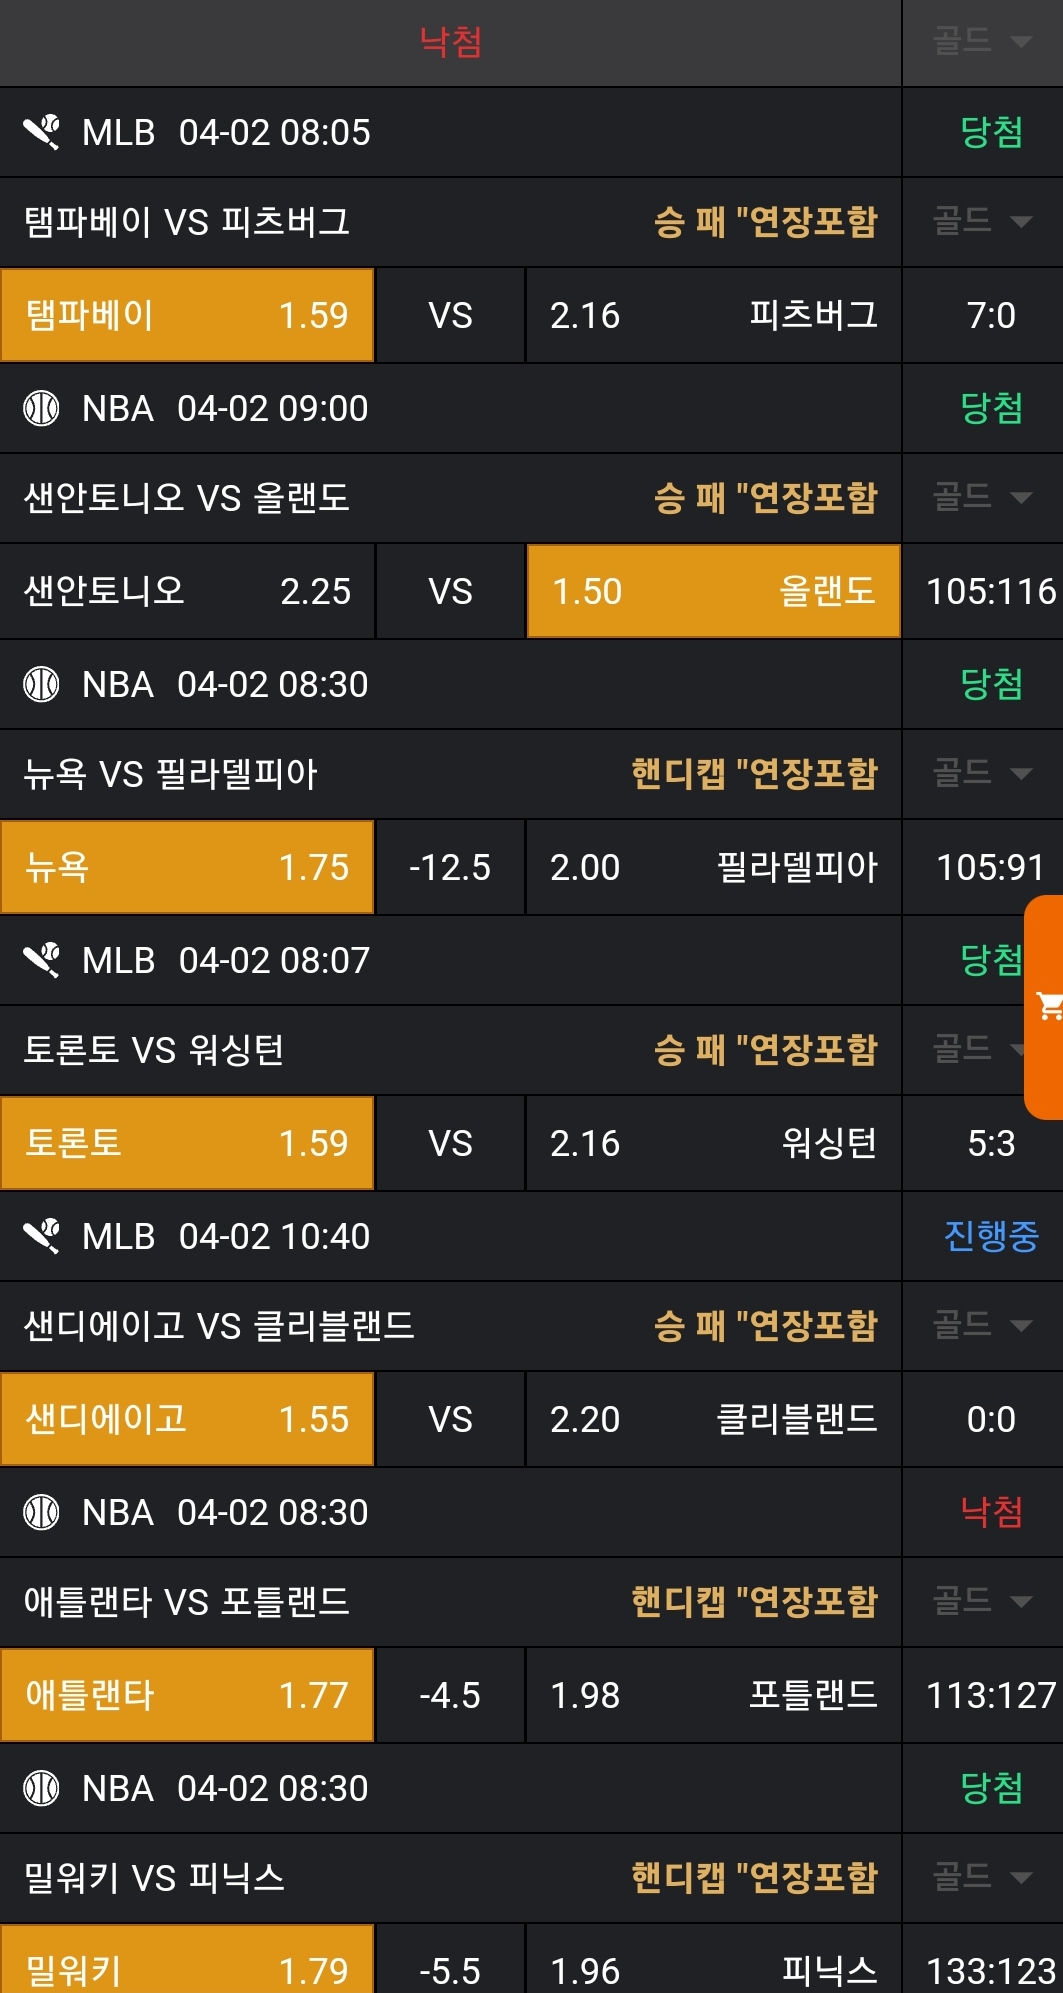Select 뉴욕 1.75 handicap option
This screenshot has width=1063, height=1993.
(x=187, y=867)
